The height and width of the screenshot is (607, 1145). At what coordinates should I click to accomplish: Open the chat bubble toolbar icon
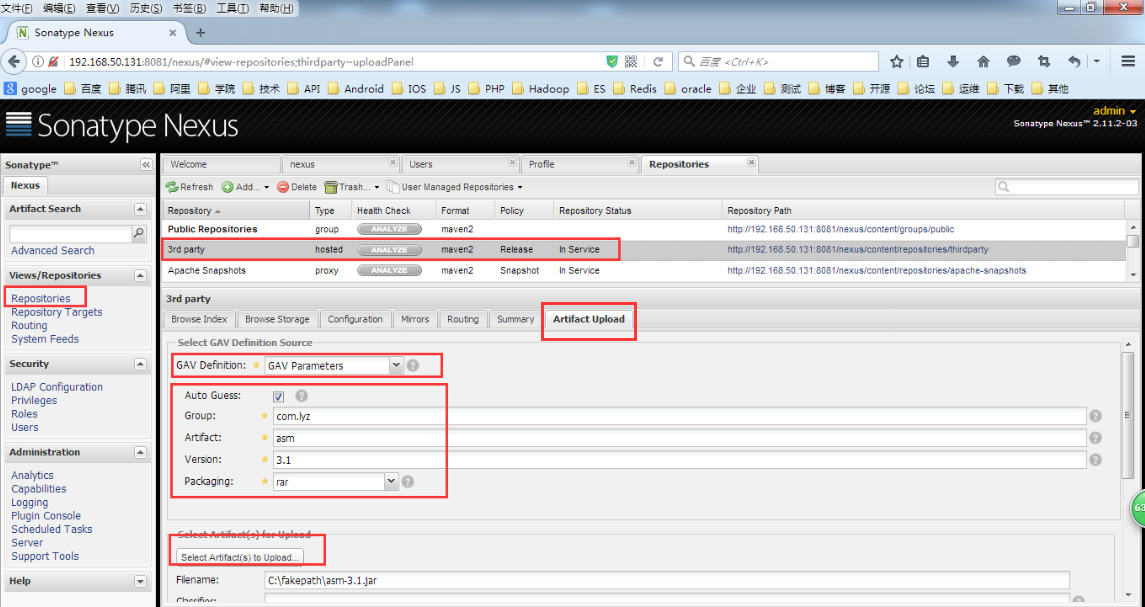pyautogui.click(x=1014, y=62)
